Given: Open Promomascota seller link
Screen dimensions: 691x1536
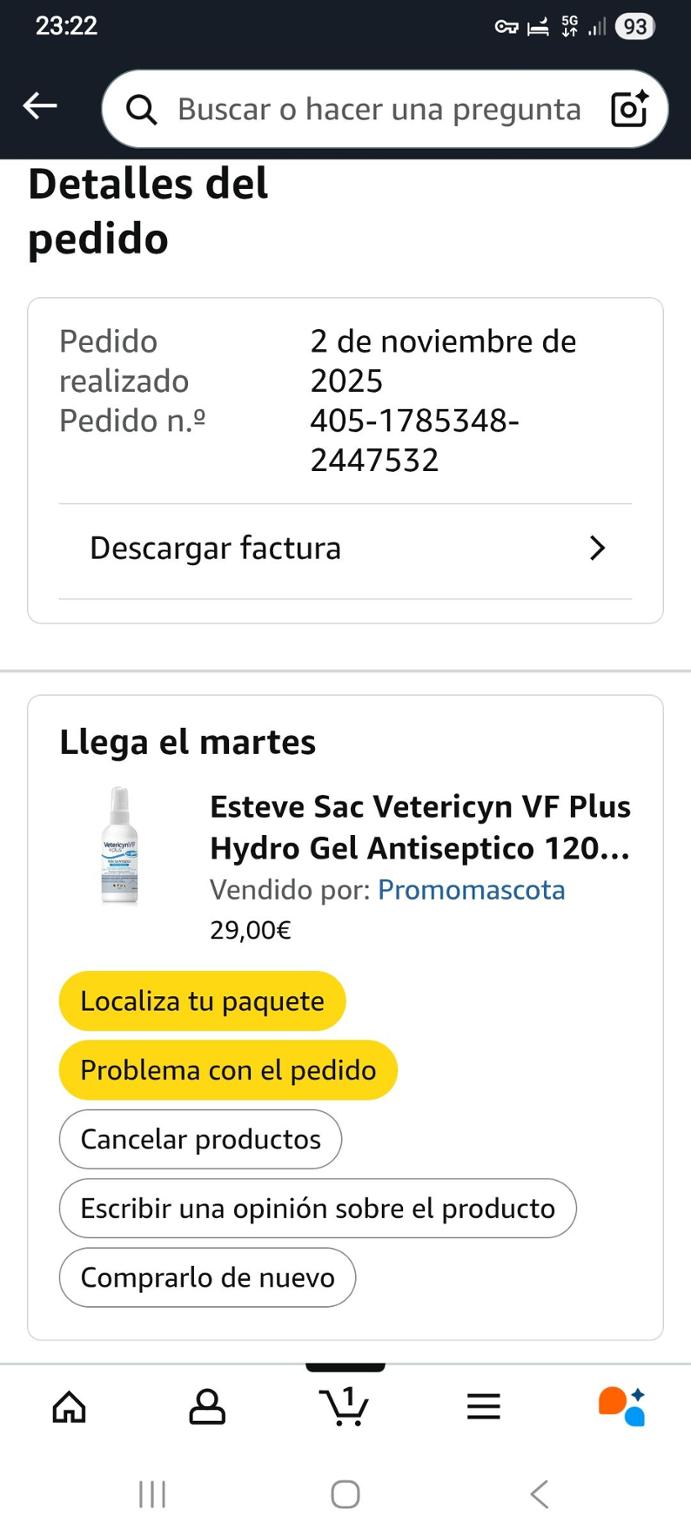Looking at the screenshot, I should [x=471, y=890].
